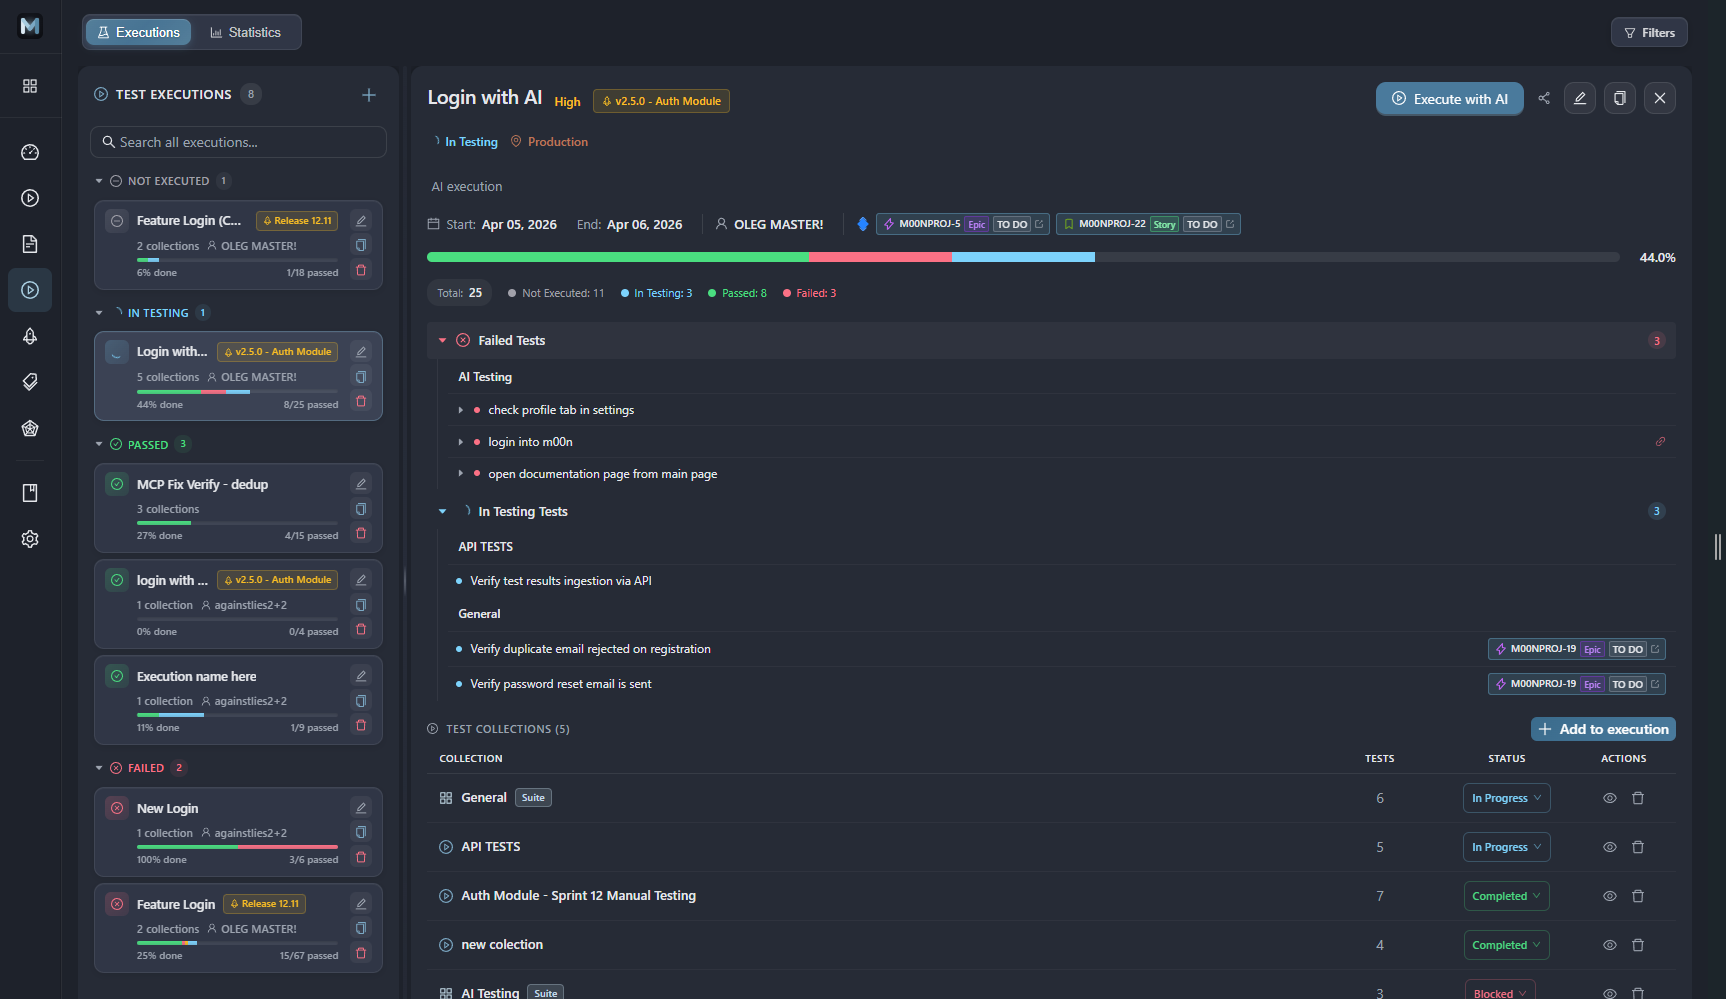Change Completed status of new colection
This screenshot has width=1726, height=999.
[x=1506, y=945]
